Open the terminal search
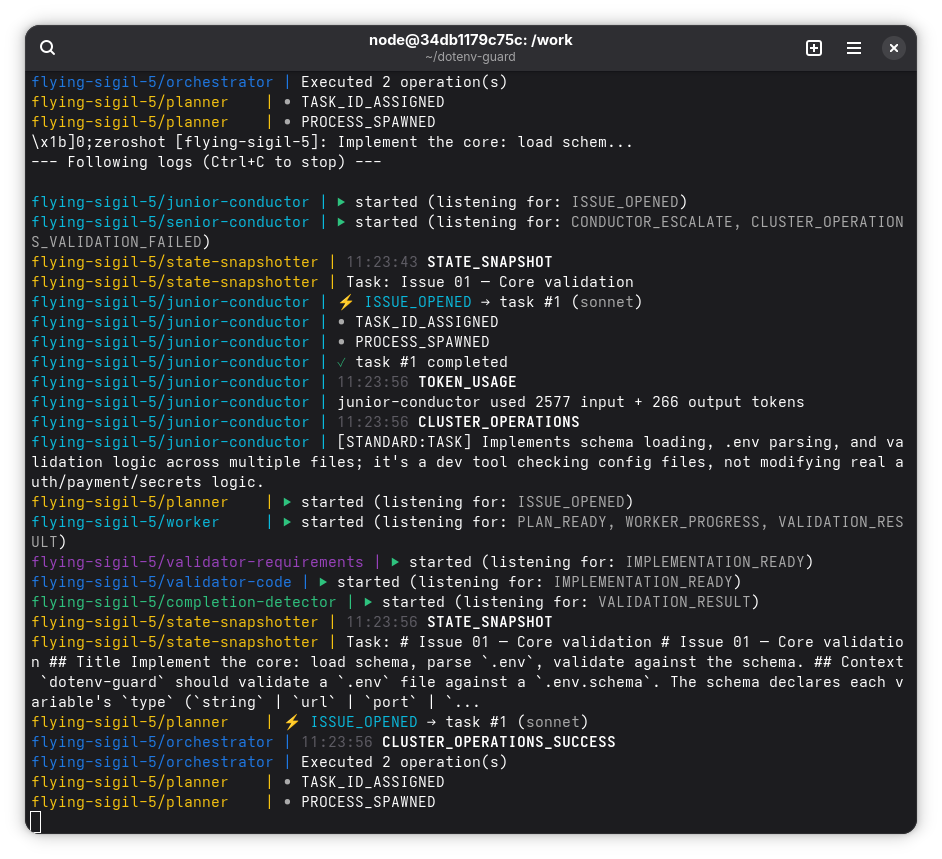The width and height of the screenshot is (942, 859). click(x=47, y=47)
